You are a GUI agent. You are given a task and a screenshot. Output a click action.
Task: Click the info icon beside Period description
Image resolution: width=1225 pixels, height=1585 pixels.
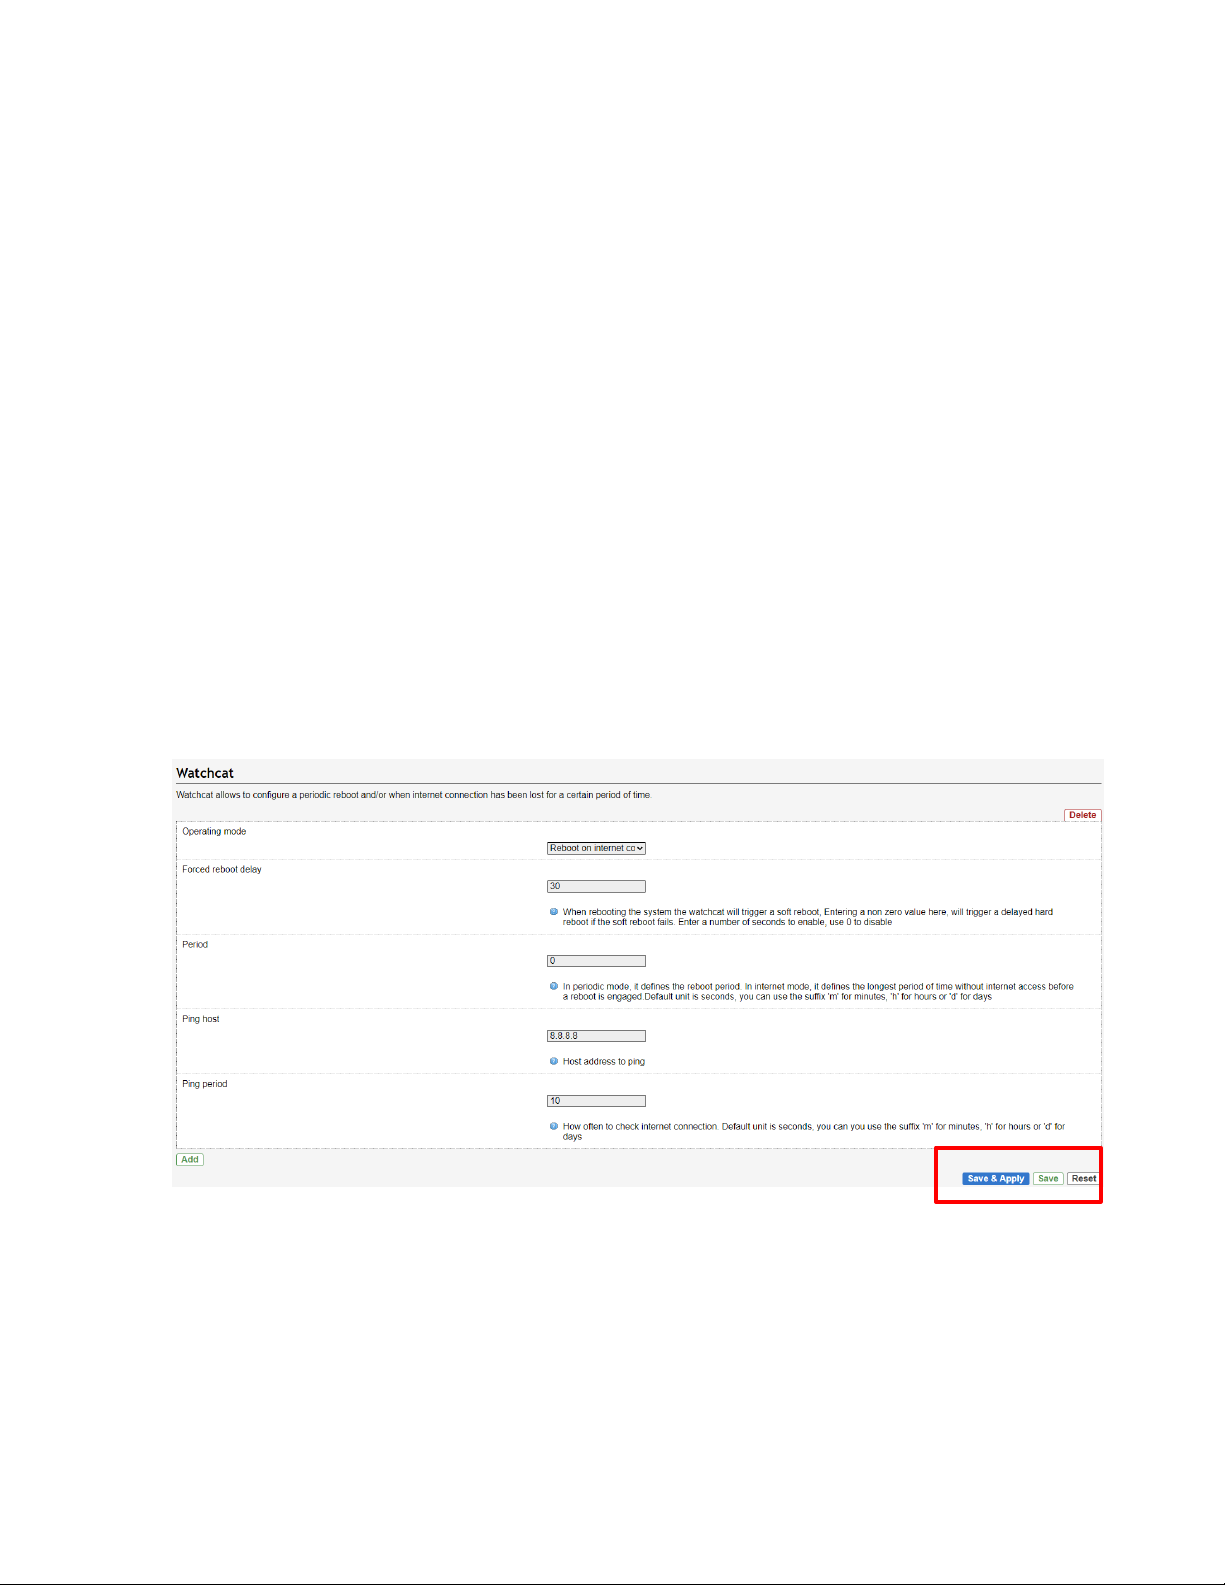(554, 986)
